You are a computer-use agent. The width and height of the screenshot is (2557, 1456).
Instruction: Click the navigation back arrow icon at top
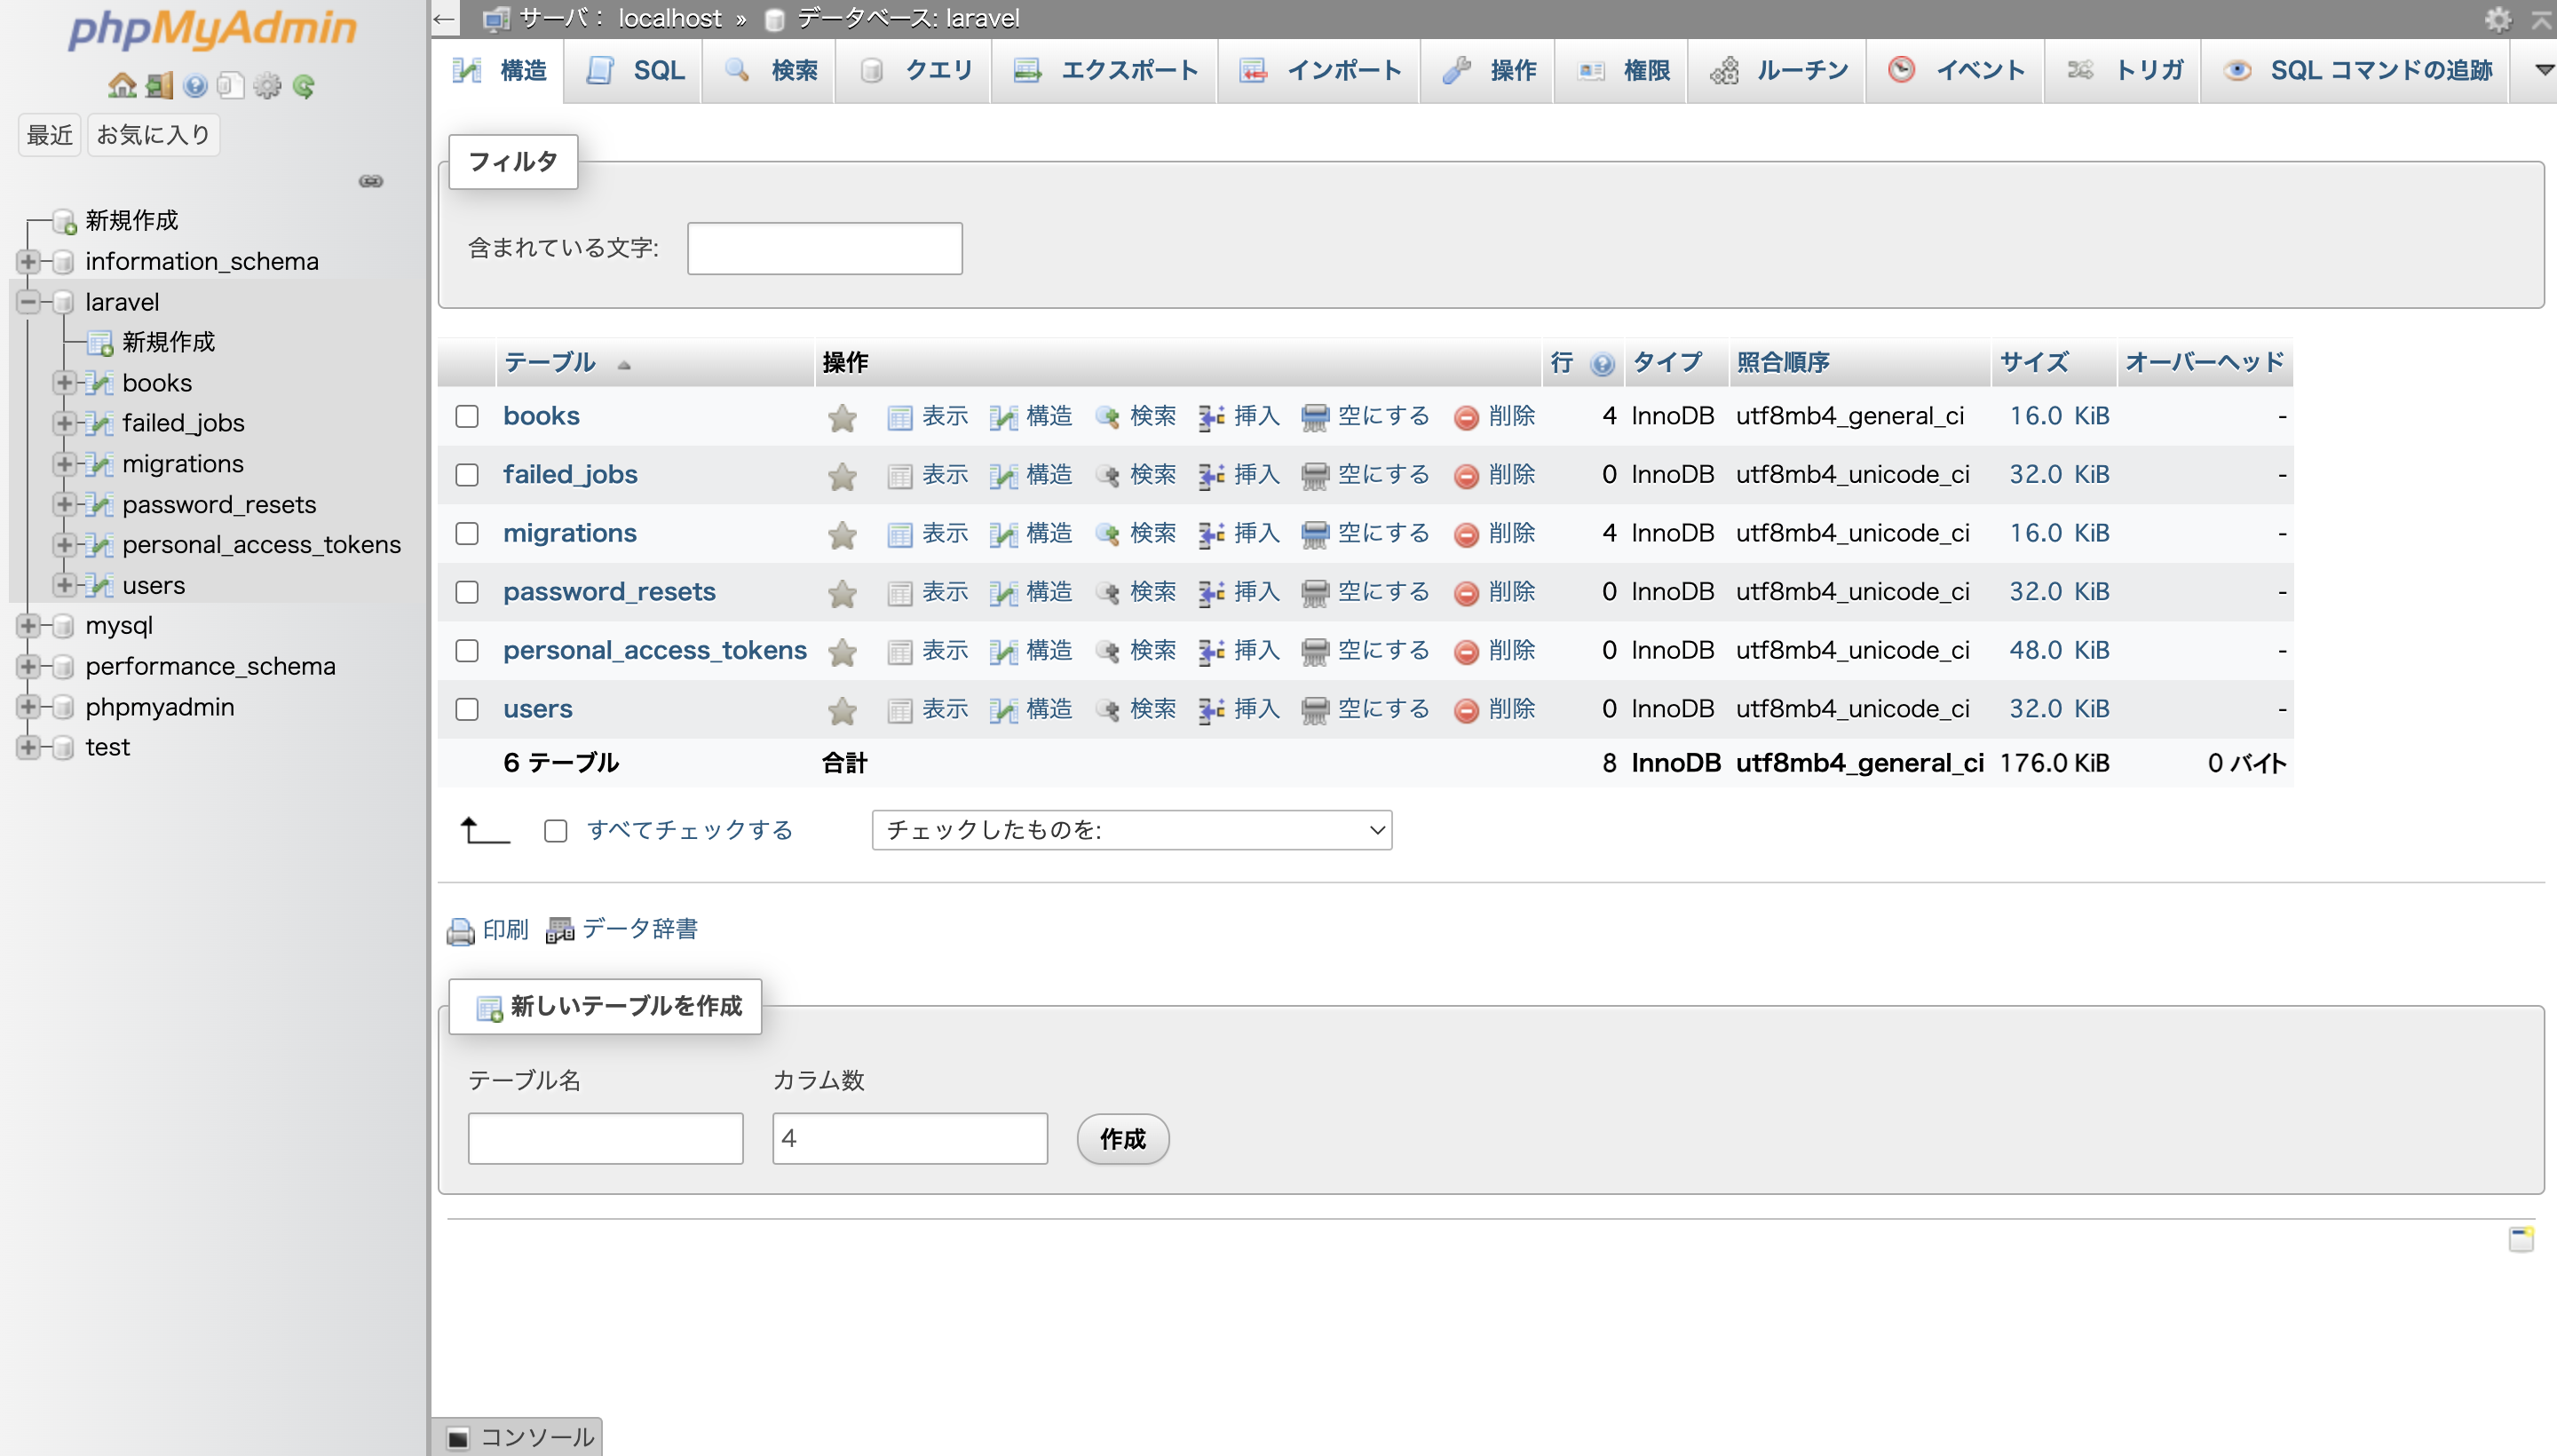pyautogui.click(x=444, y=19)
